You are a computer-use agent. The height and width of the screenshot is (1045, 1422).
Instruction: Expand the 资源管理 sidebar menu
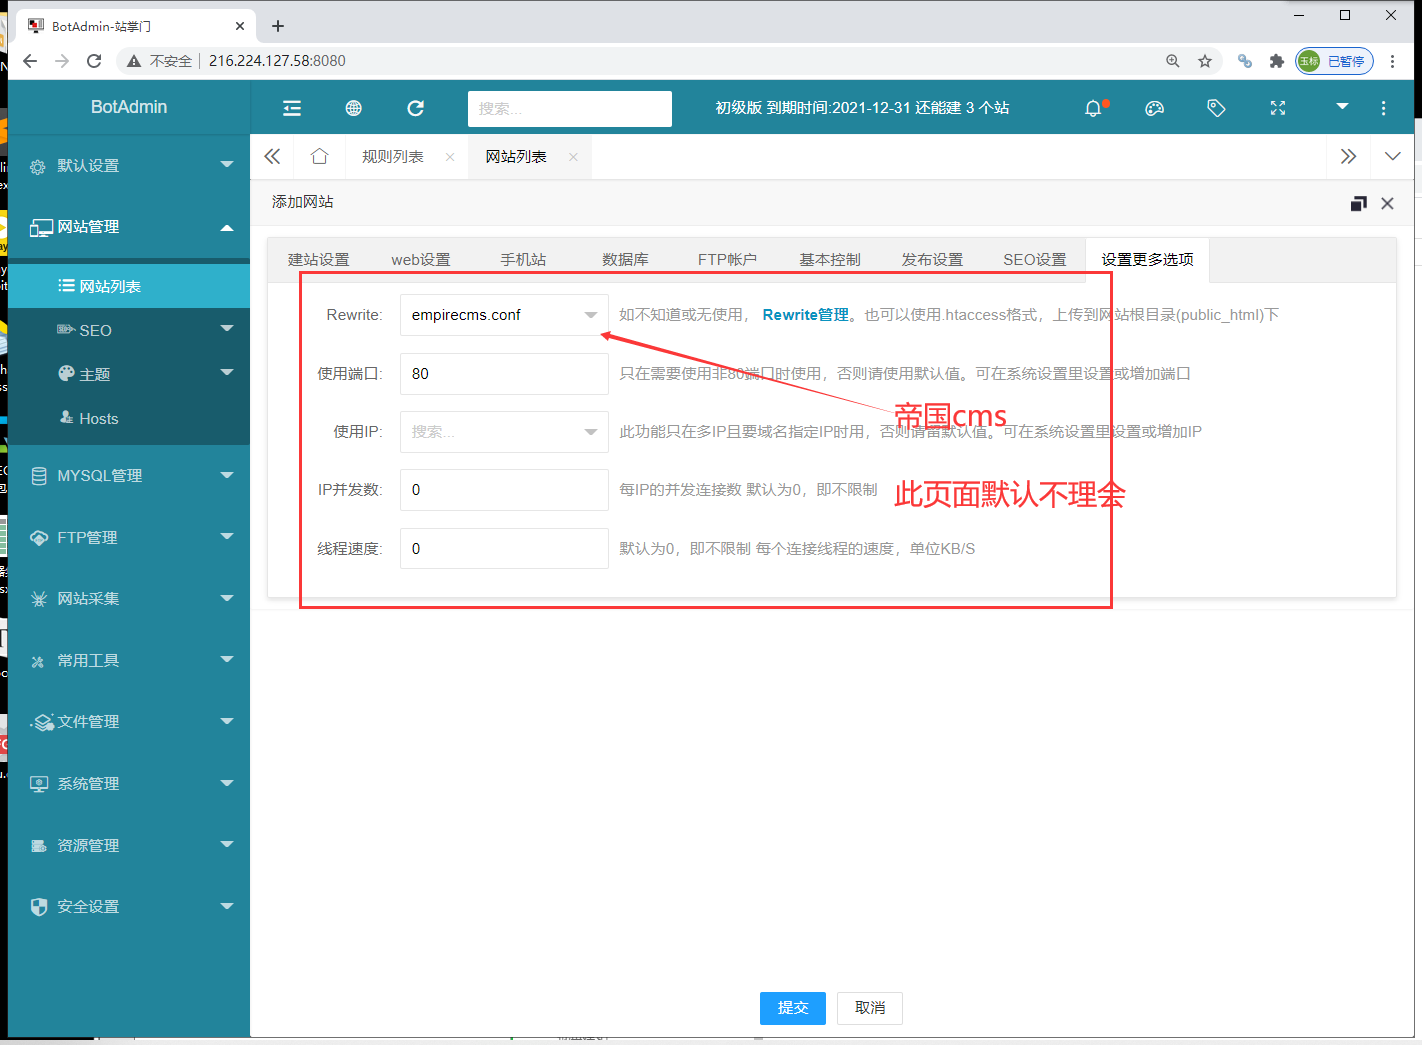(129, 846)
